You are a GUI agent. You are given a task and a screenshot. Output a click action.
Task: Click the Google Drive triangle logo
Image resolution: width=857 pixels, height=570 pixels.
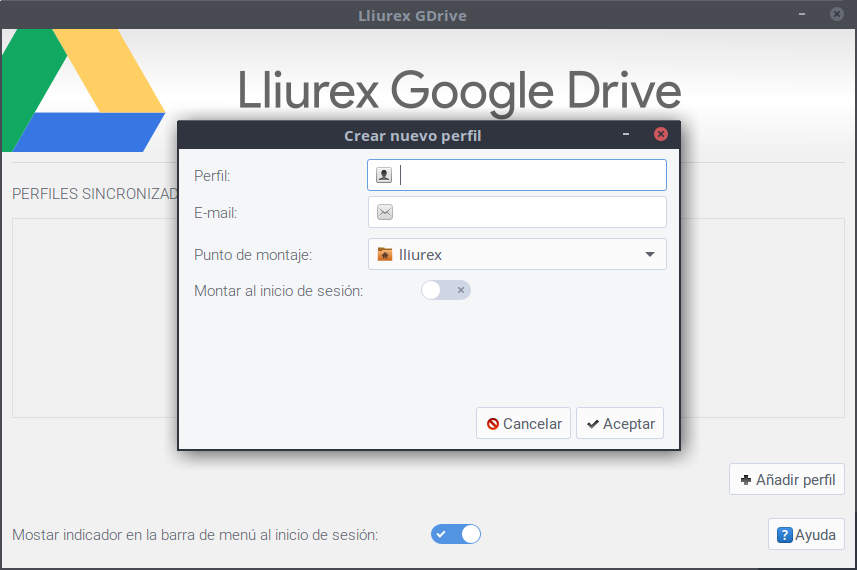coord(82,90)
